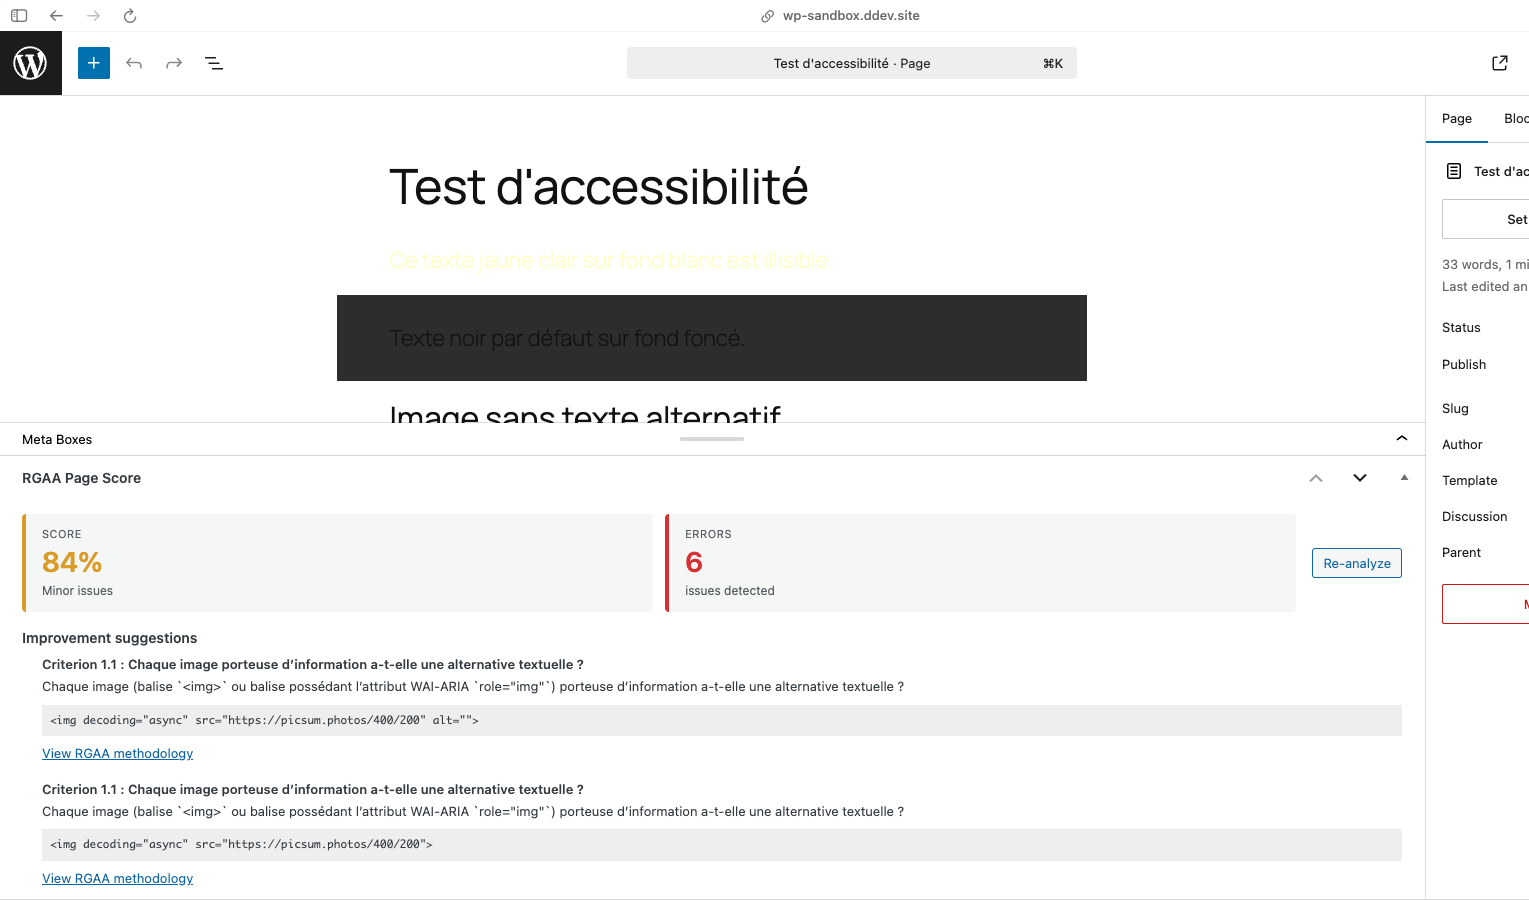Screen dimensions: 1529x901
Task: Collapse the Meta Boxes panel
Action: click(x=1402, y=438)
